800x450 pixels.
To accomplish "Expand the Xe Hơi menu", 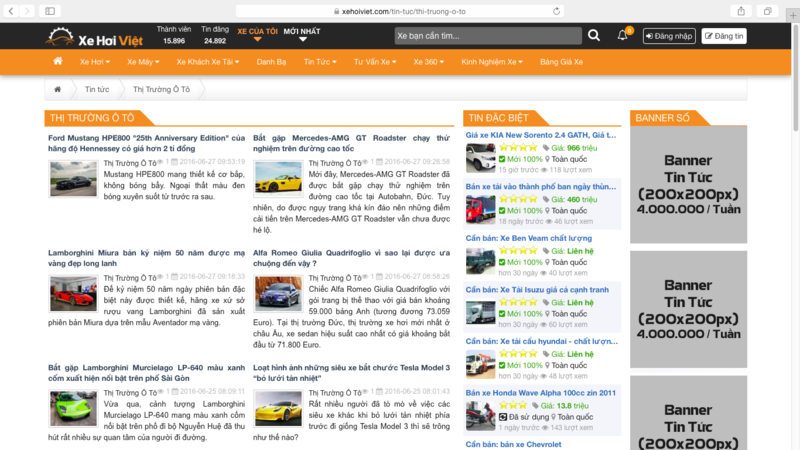I will tap(94, 62).
